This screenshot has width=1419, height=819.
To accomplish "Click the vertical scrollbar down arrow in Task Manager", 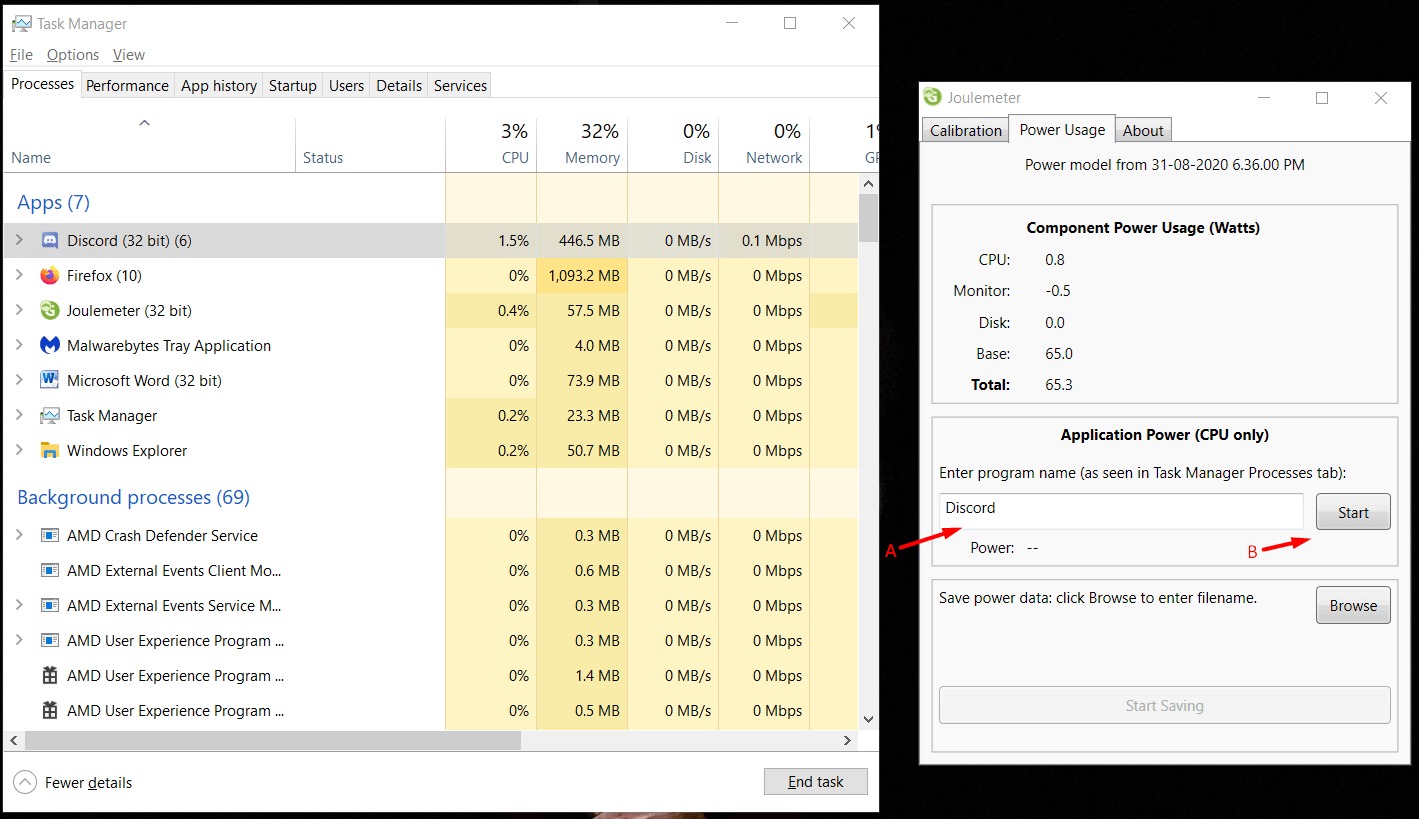I will pos(868,718).
